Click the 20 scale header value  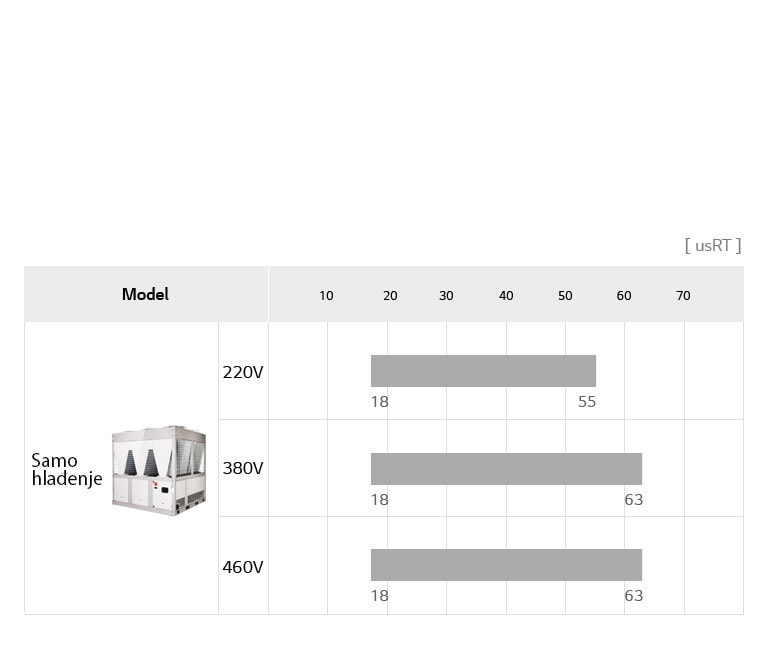click(390, 296)
